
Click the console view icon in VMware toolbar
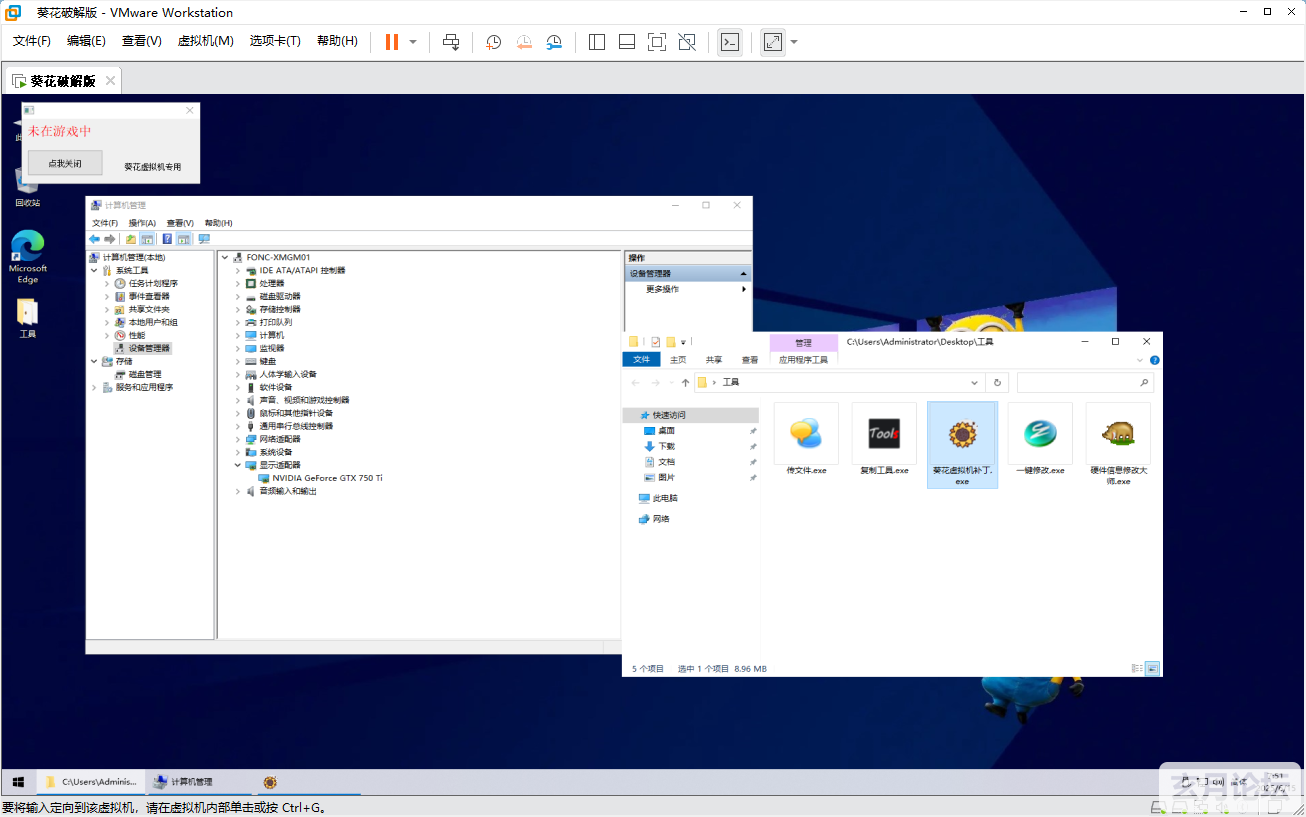click(730, 42)
